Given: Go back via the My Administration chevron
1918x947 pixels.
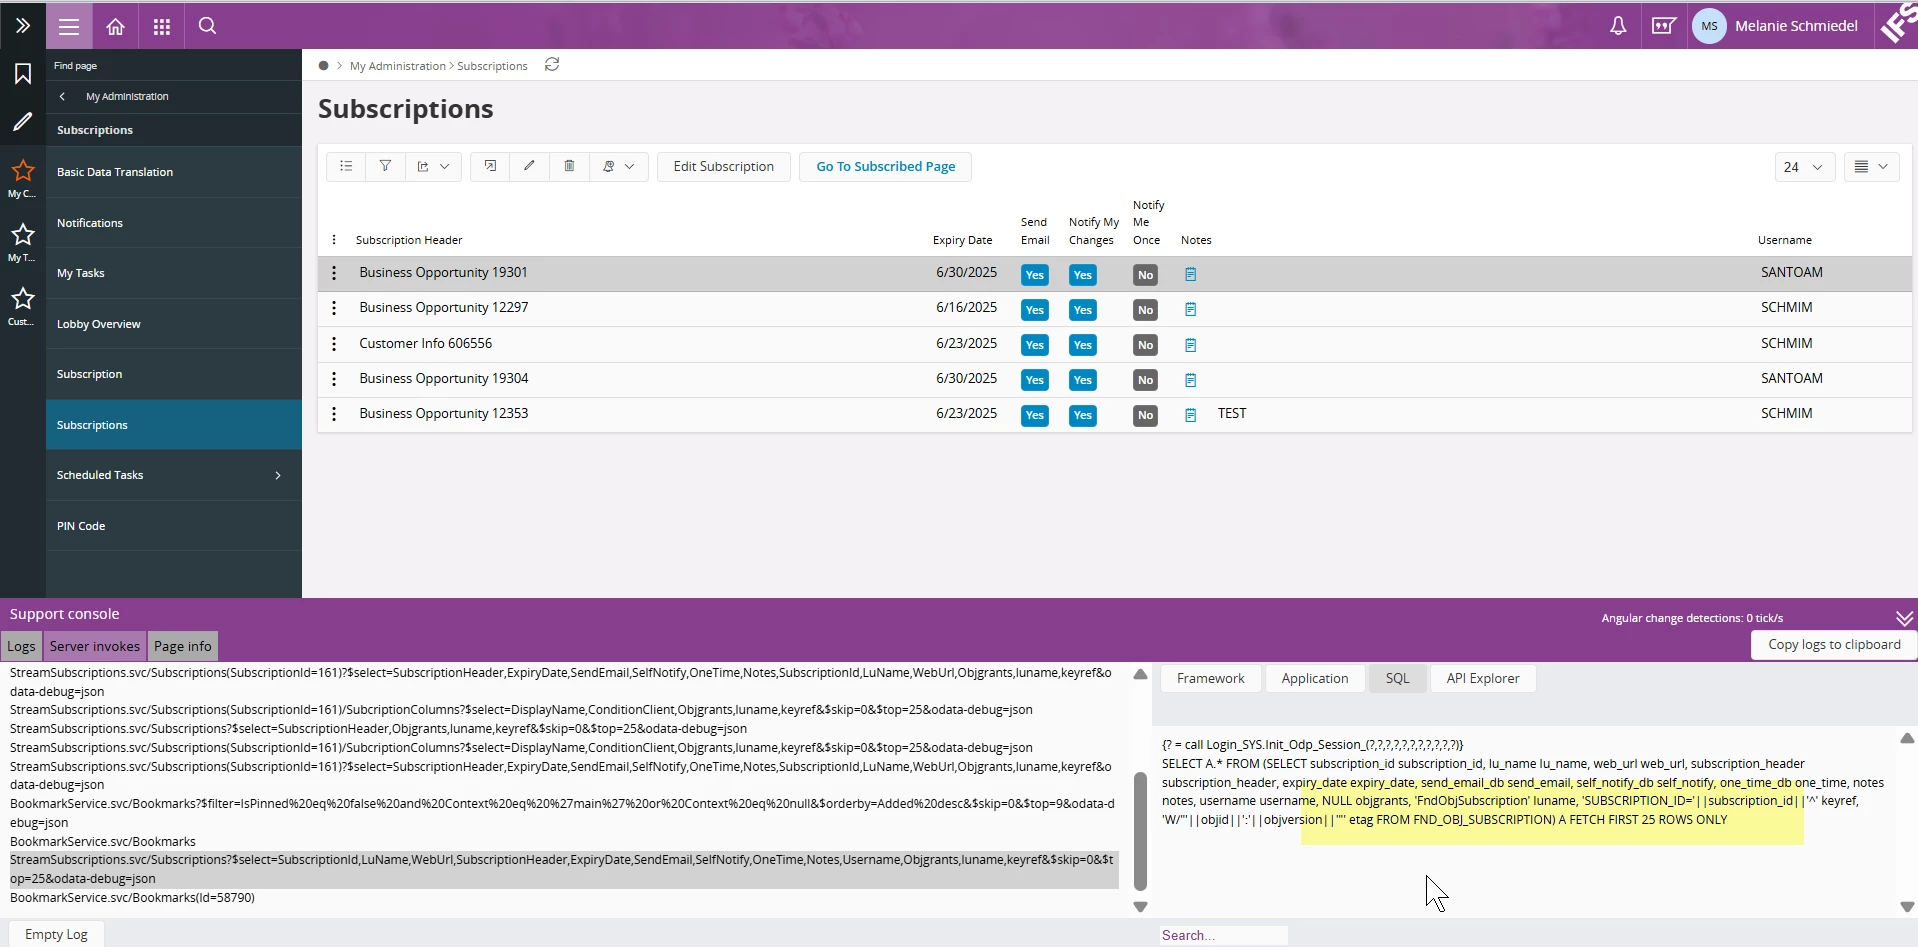Looking at the screenshot, I should (62, 96).
